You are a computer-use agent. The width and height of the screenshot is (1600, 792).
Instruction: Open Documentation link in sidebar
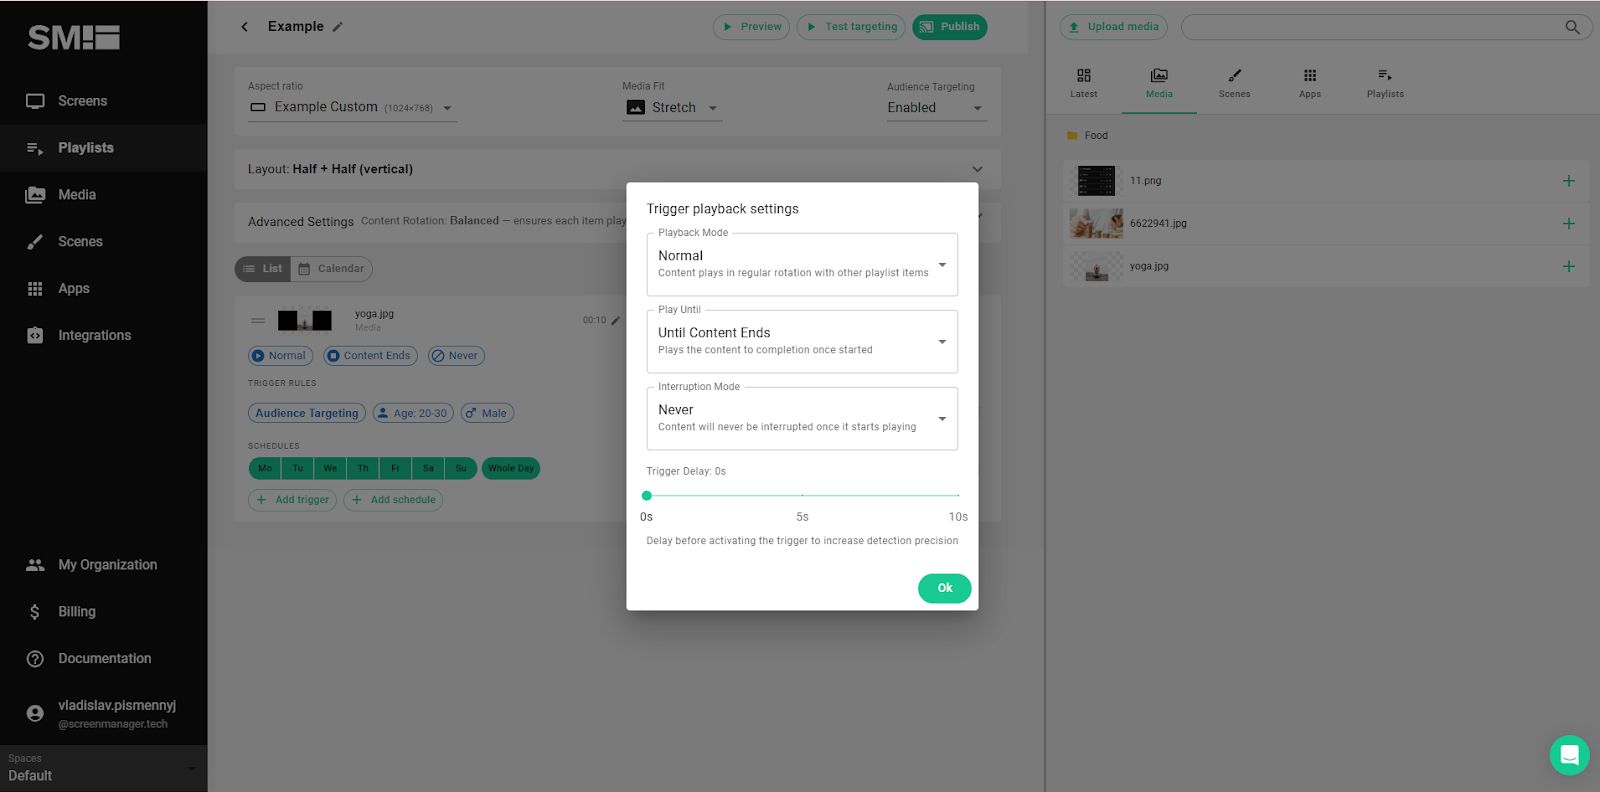click(103, 659)
